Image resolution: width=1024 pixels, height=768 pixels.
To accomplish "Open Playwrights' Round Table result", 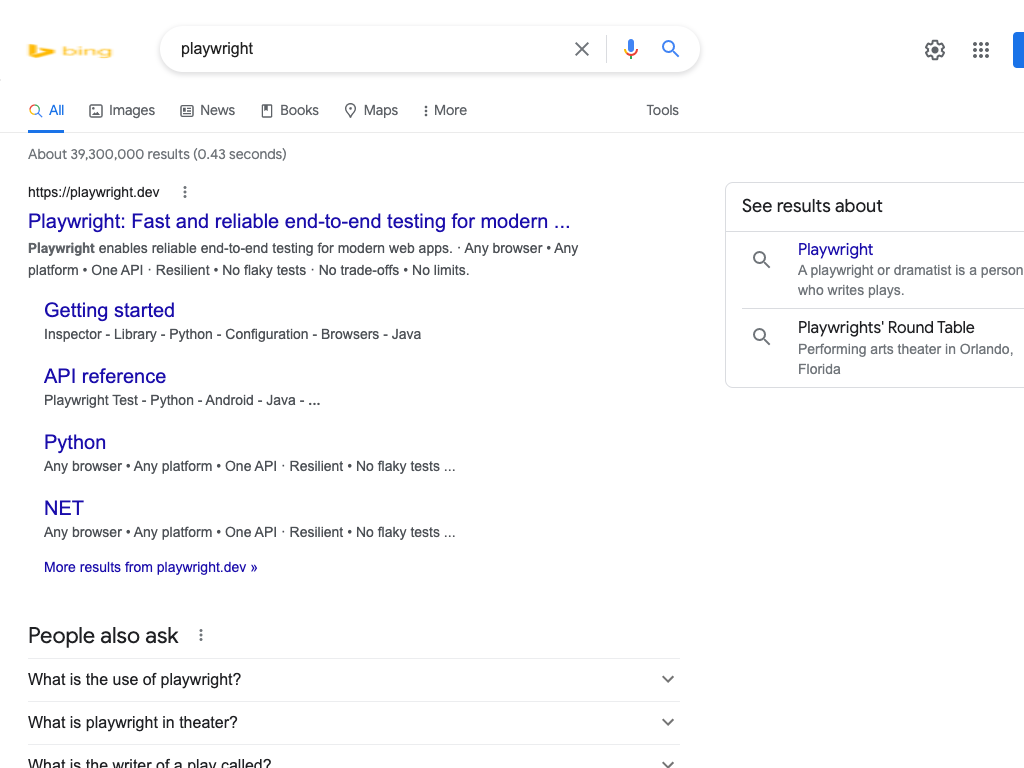I will coord(886,327).
